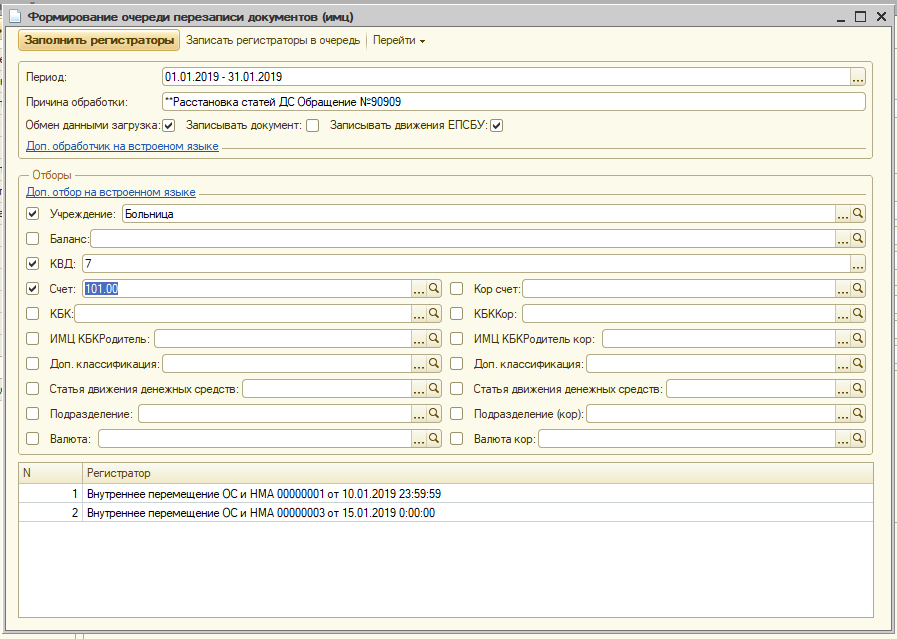Click magnifier for Подразделение (кор) field

858,414
